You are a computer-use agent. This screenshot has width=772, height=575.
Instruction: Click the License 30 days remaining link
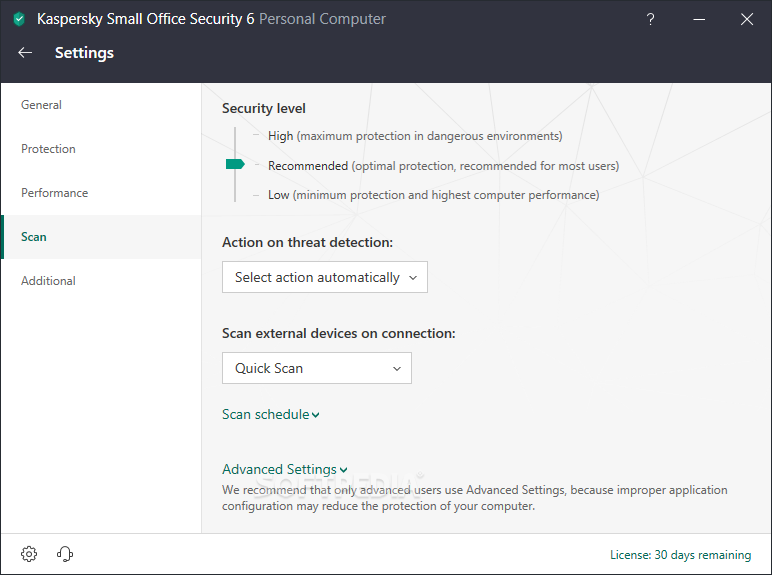(680, 555)
